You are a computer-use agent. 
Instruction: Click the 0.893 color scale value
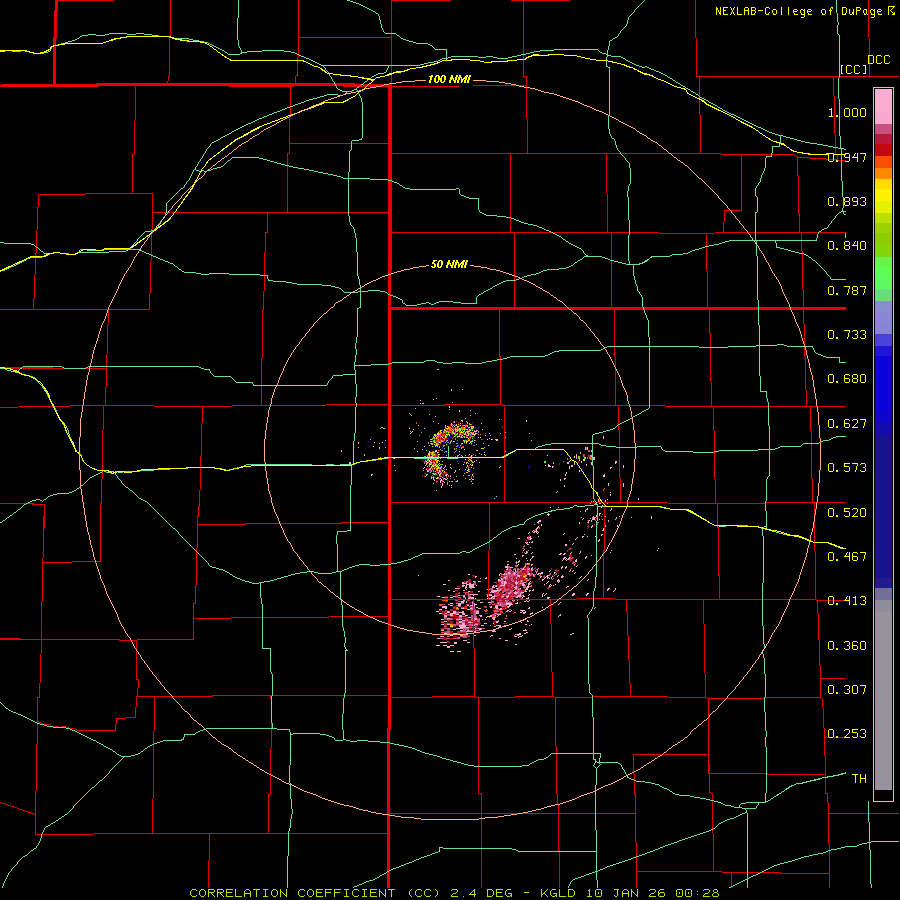pos(847,201)
